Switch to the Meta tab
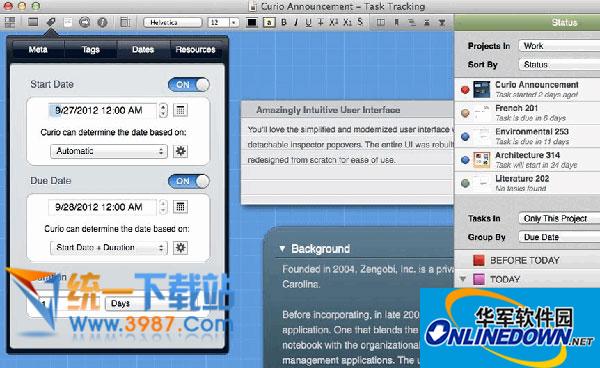This screenshot has height=368, width=600. click(x=38, y=50)
